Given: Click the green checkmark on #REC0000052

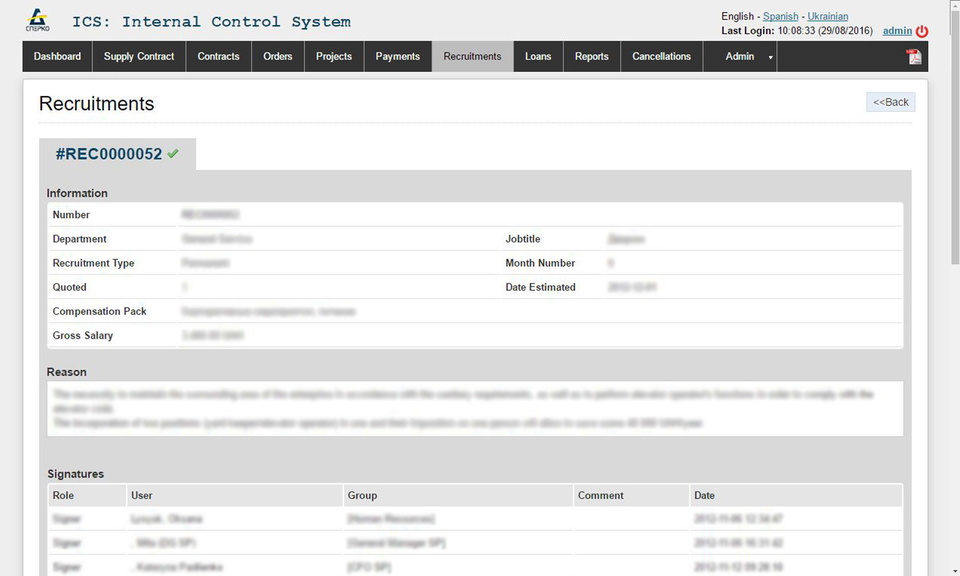Looking at the screenshot, I should pyautogui.click(x=172, y=154).
